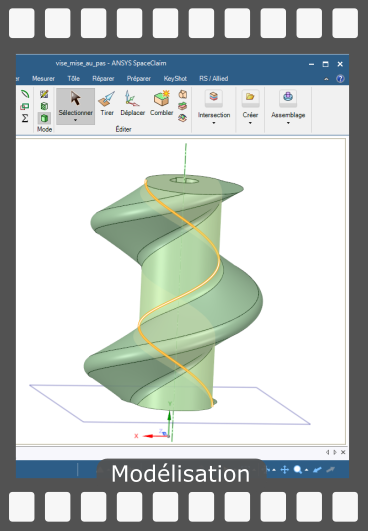Enable 3D mode green cube icon
The width and height of the screenshot is (368, 531).
pos(44,118)
